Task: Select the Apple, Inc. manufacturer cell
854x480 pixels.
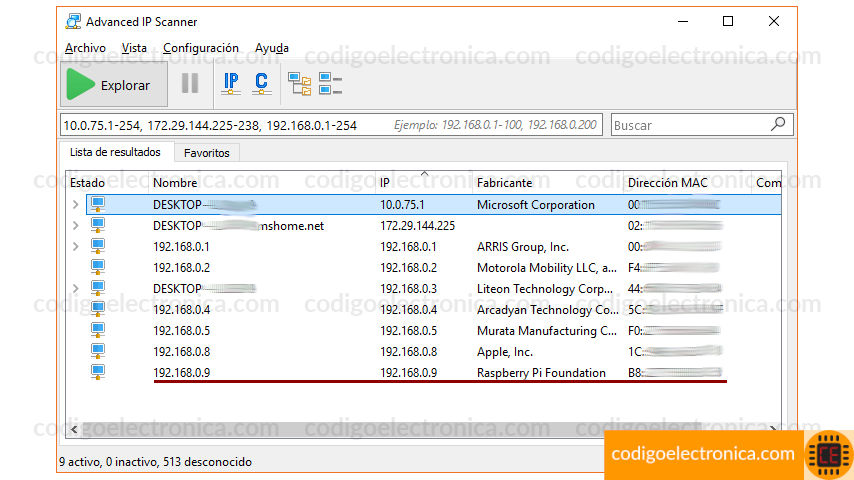Action: [504, 352]
